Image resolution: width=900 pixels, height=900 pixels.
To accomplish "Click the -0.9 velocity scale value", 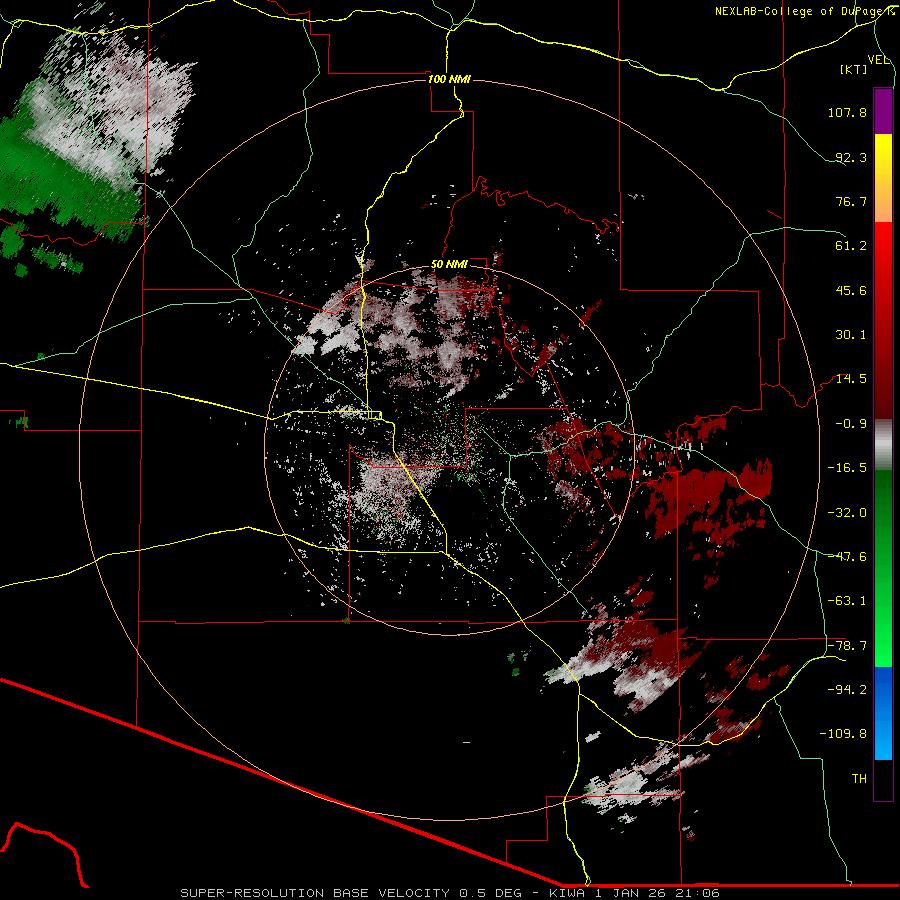I will point(851,424).
